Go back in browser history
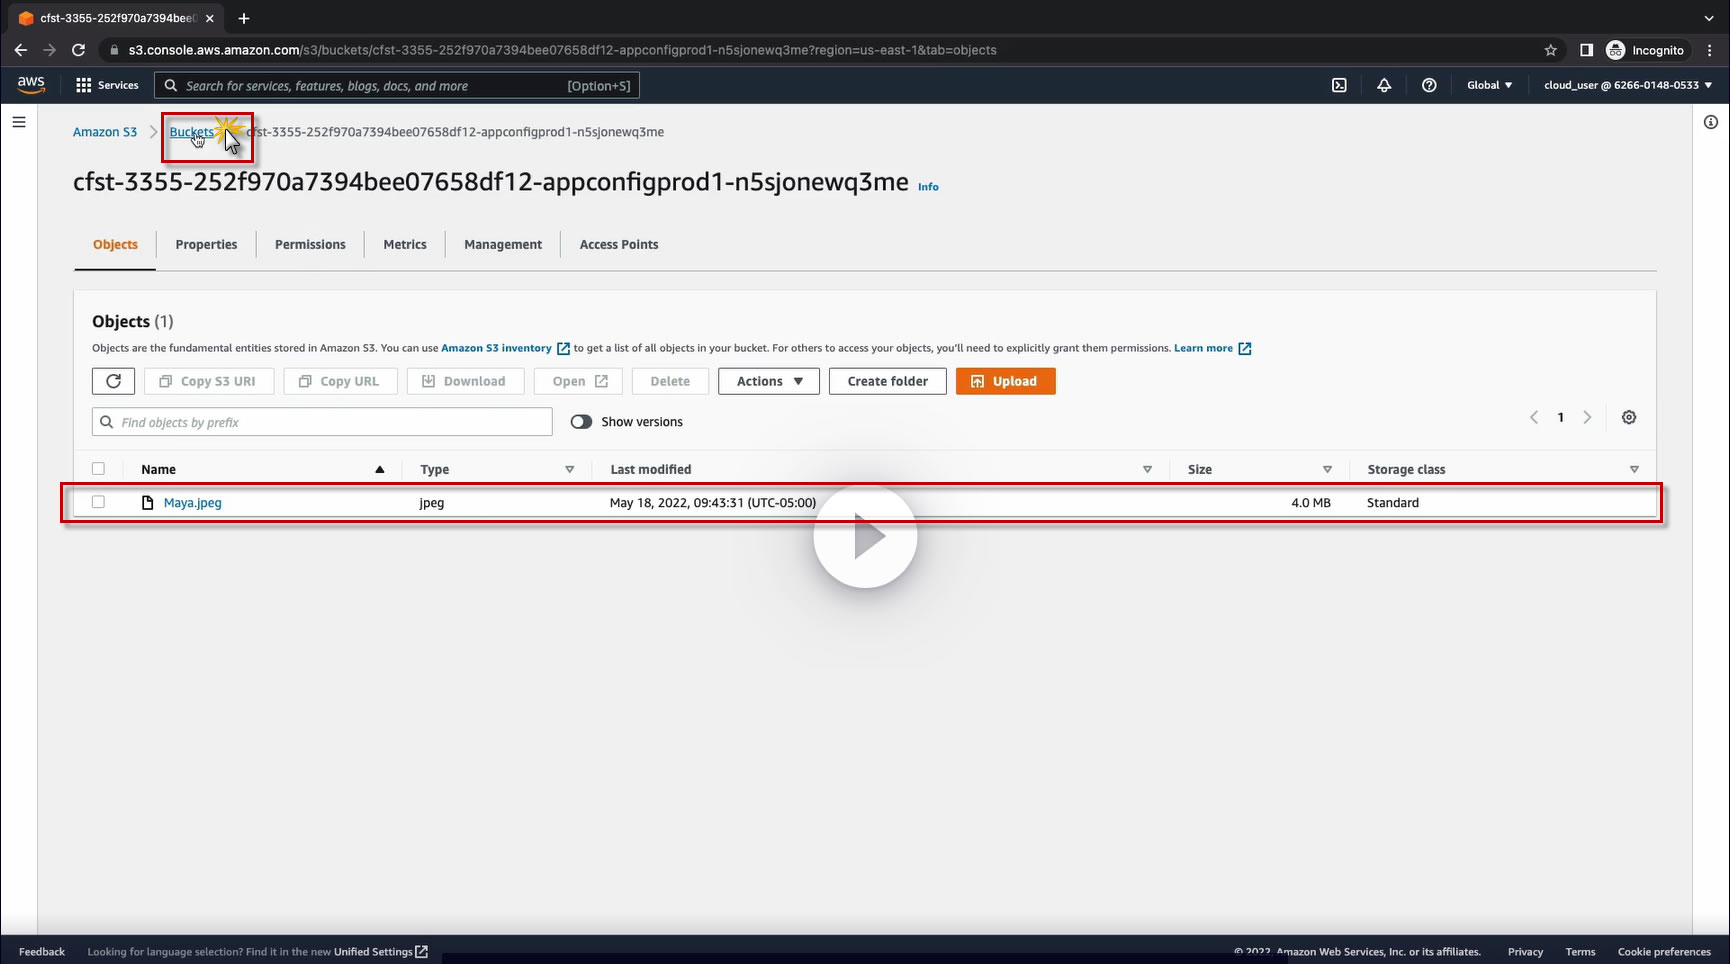 tap(21, 50)
